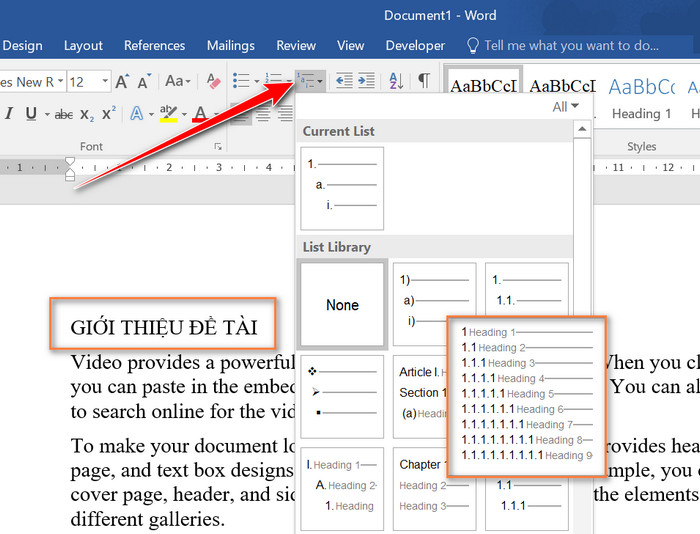The height and width of the screenshot is (534, 700).
Task: Click the Multilevel List button
Action: pyautogui.click(x=310, y=81)
